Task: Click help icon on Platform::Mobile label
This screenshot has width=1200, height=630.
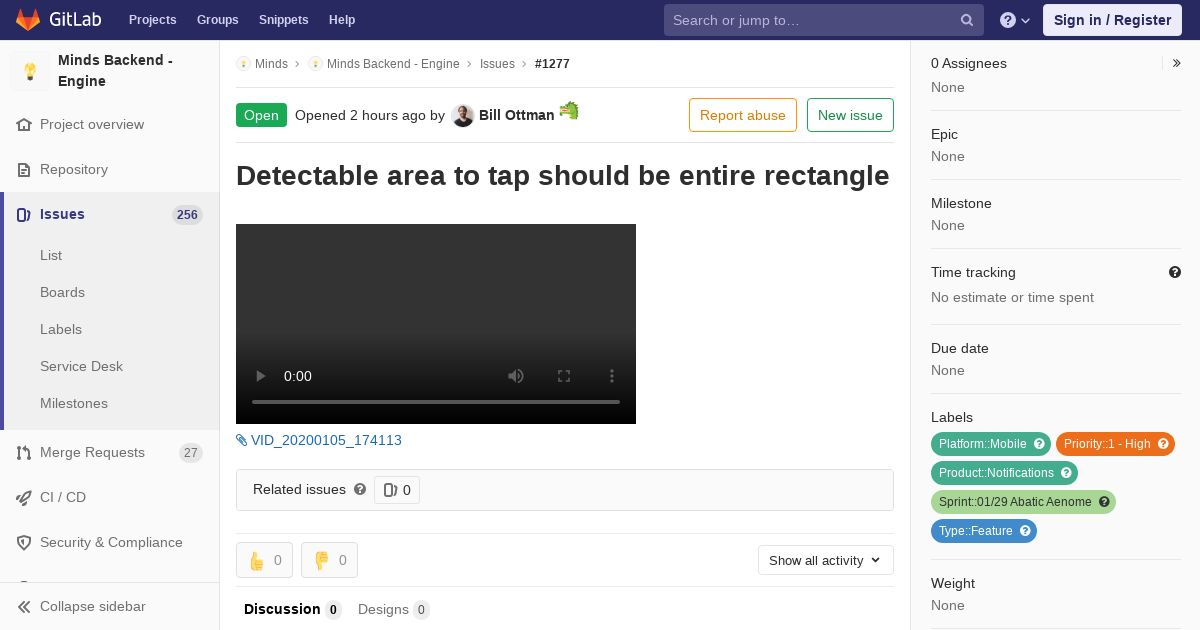Action: coord(1039,444)
